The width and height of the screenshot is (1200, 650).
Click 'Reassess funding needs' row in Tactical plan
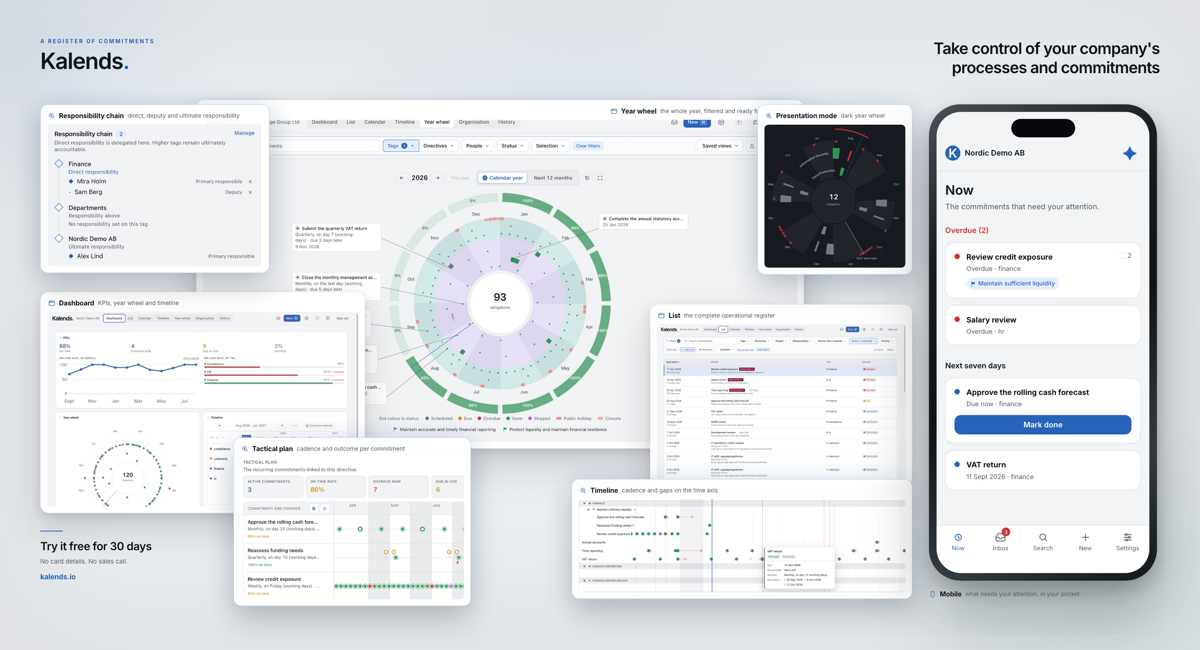(x=283, y=553)
